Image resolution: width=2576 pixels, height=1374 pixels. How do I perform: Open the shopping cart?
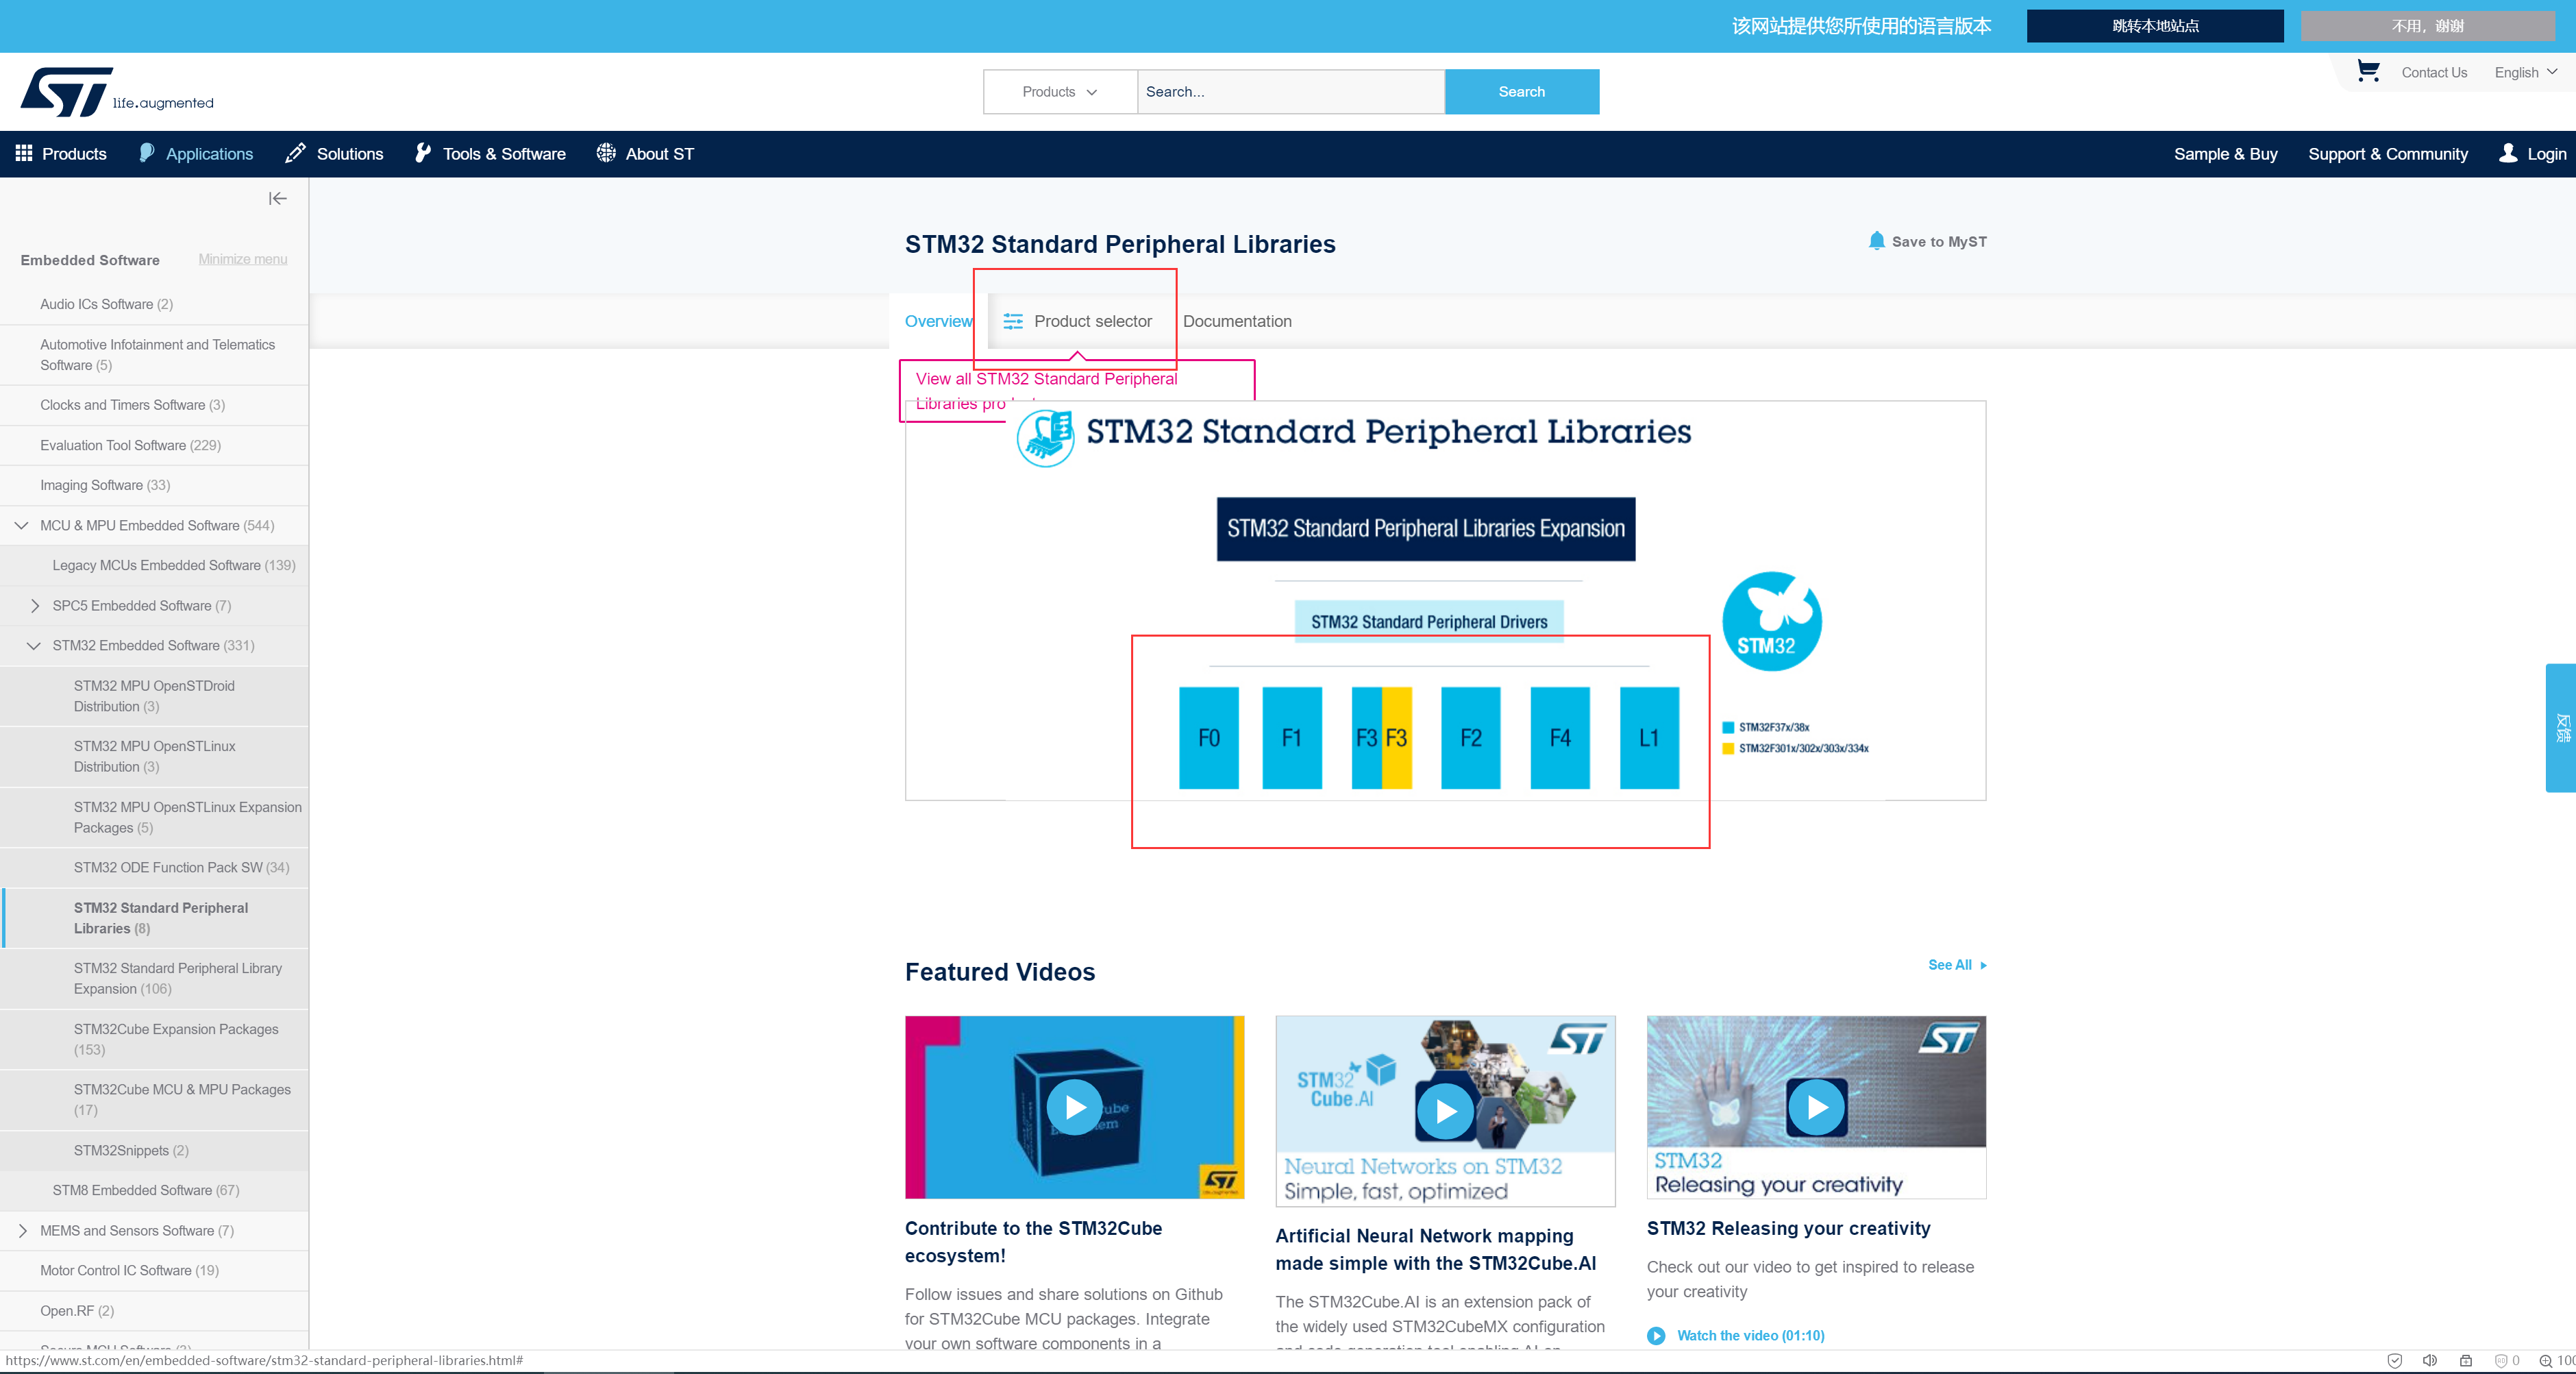coord(2368,71)
